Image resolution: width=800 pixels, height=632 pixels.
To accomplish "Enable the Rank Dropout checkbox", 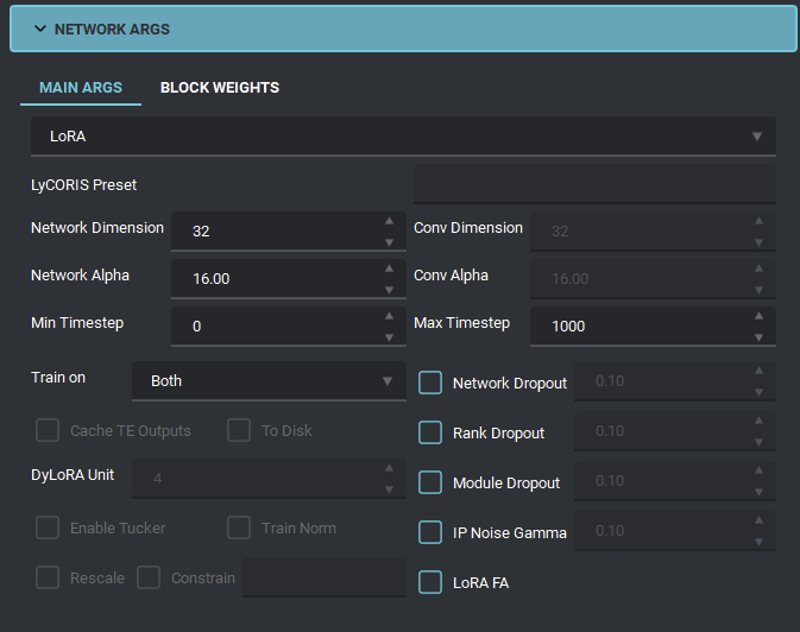I will [430, 433].
